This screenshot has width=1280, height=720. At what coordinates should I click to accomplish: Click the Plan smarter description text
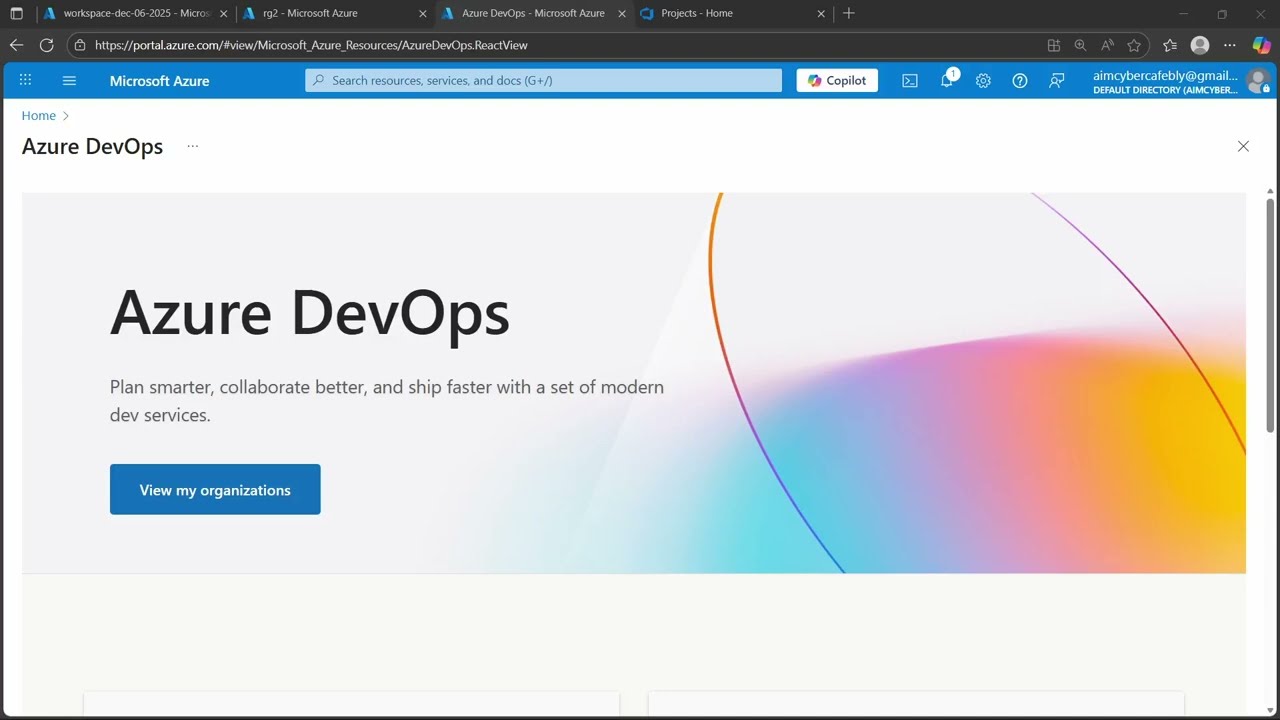tap(387, 400)
